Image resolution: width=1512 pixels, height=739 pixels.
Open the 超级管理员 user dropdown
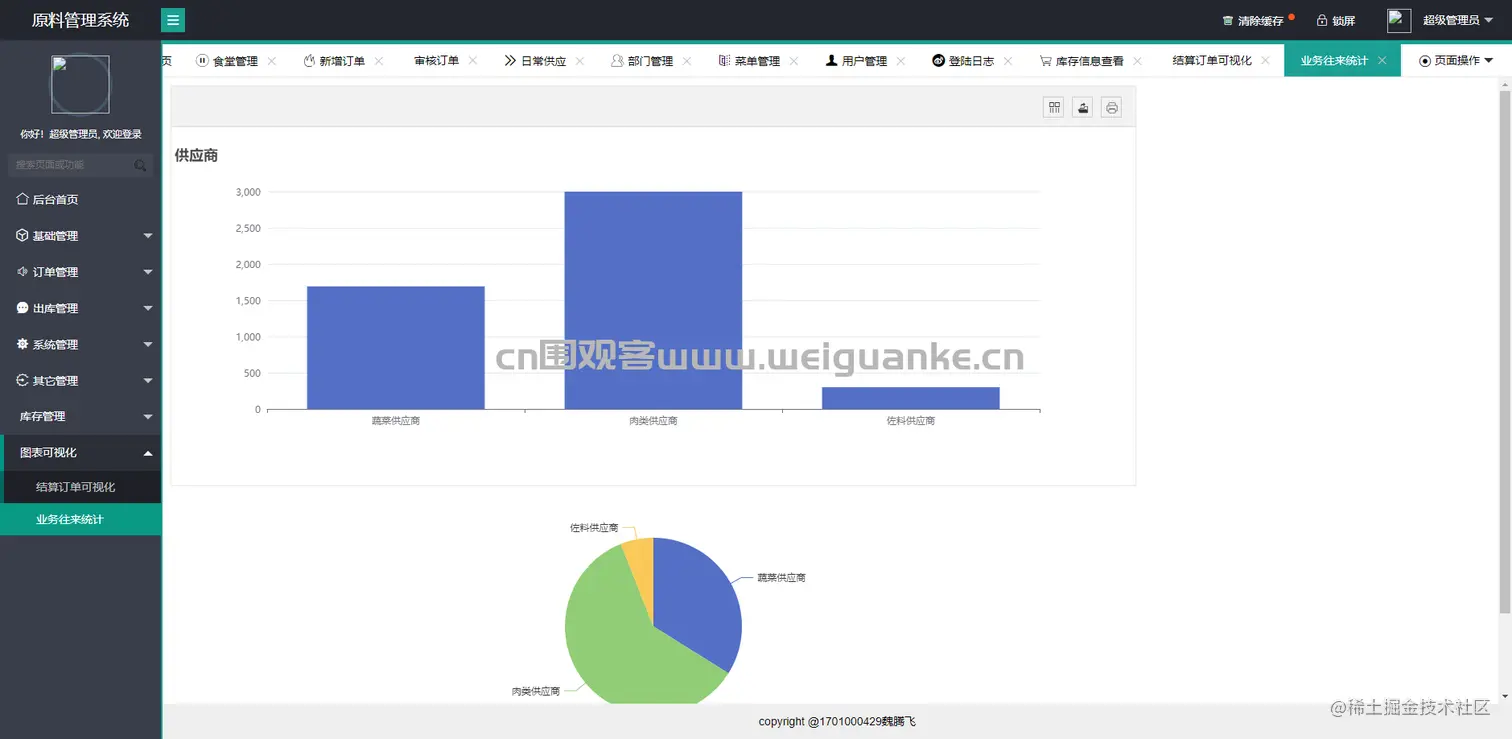[1458, 21]
